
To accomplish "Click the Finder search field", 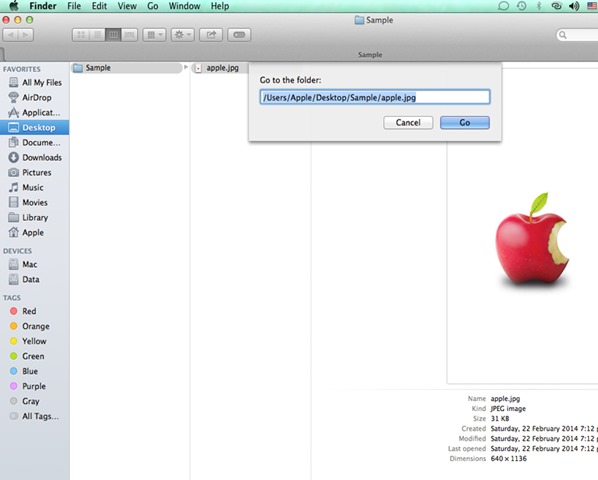I will (x=577, y=35).
